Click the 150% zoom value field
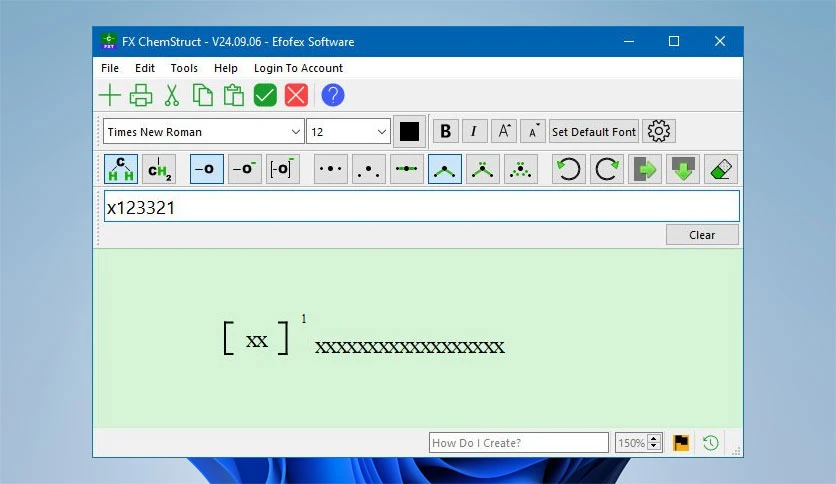This screenshot has width=836, height=484. tap(631, 442)
